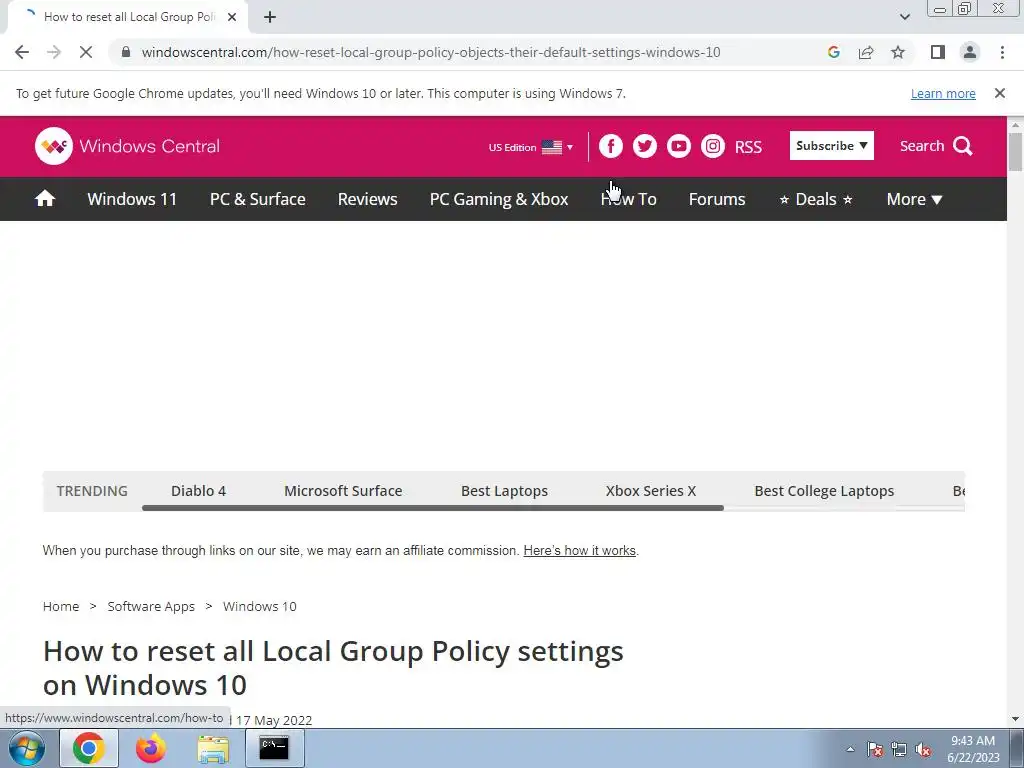The width and height of the screenshot is (1024, 768).
Task: Click the browser forward arrow
Action: click(x=54, y=52)
